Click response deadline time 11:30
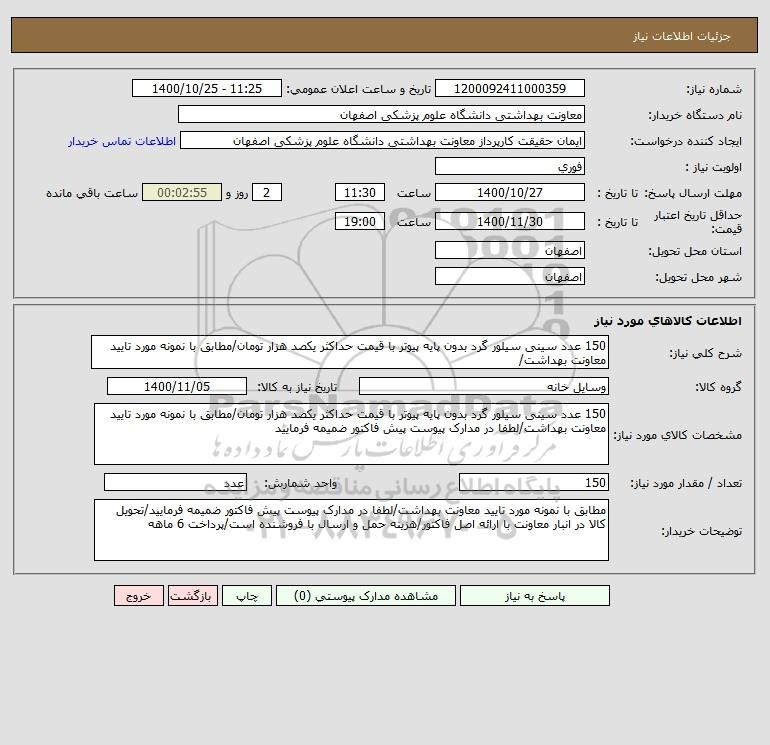 pos(359,193)
